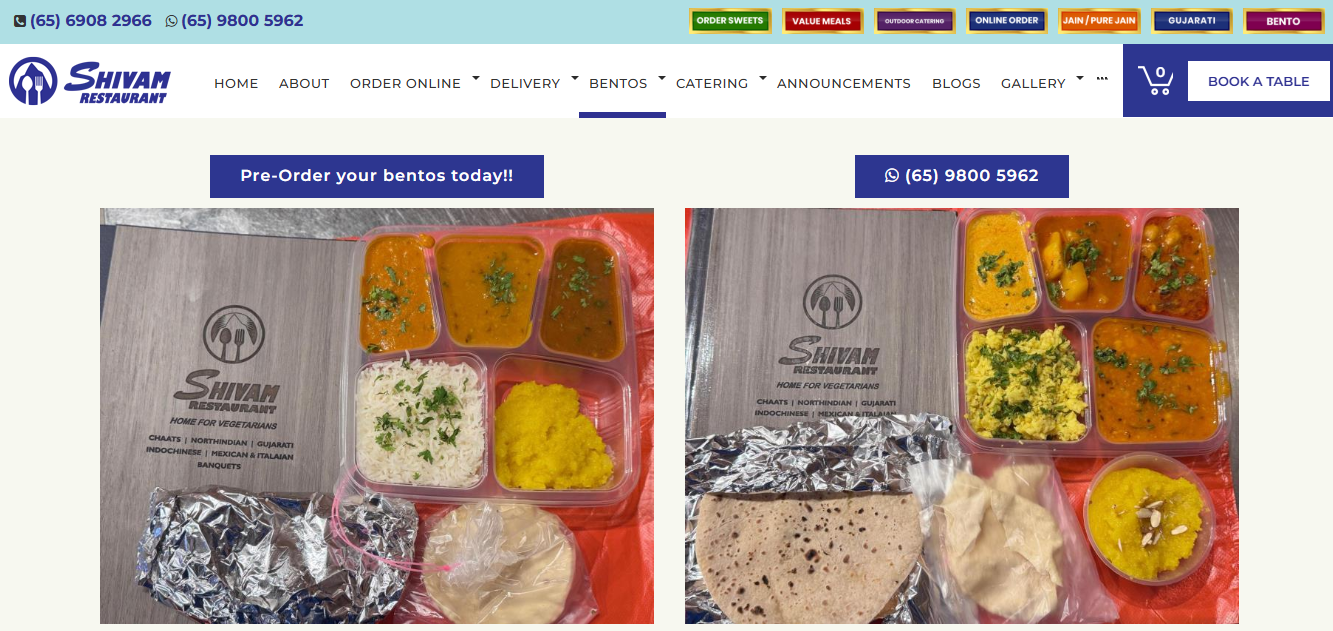Viewport: 1333px width, 631px height.
Task: Click the phone icon beside 6908 2966
Action: click(20, 21)
